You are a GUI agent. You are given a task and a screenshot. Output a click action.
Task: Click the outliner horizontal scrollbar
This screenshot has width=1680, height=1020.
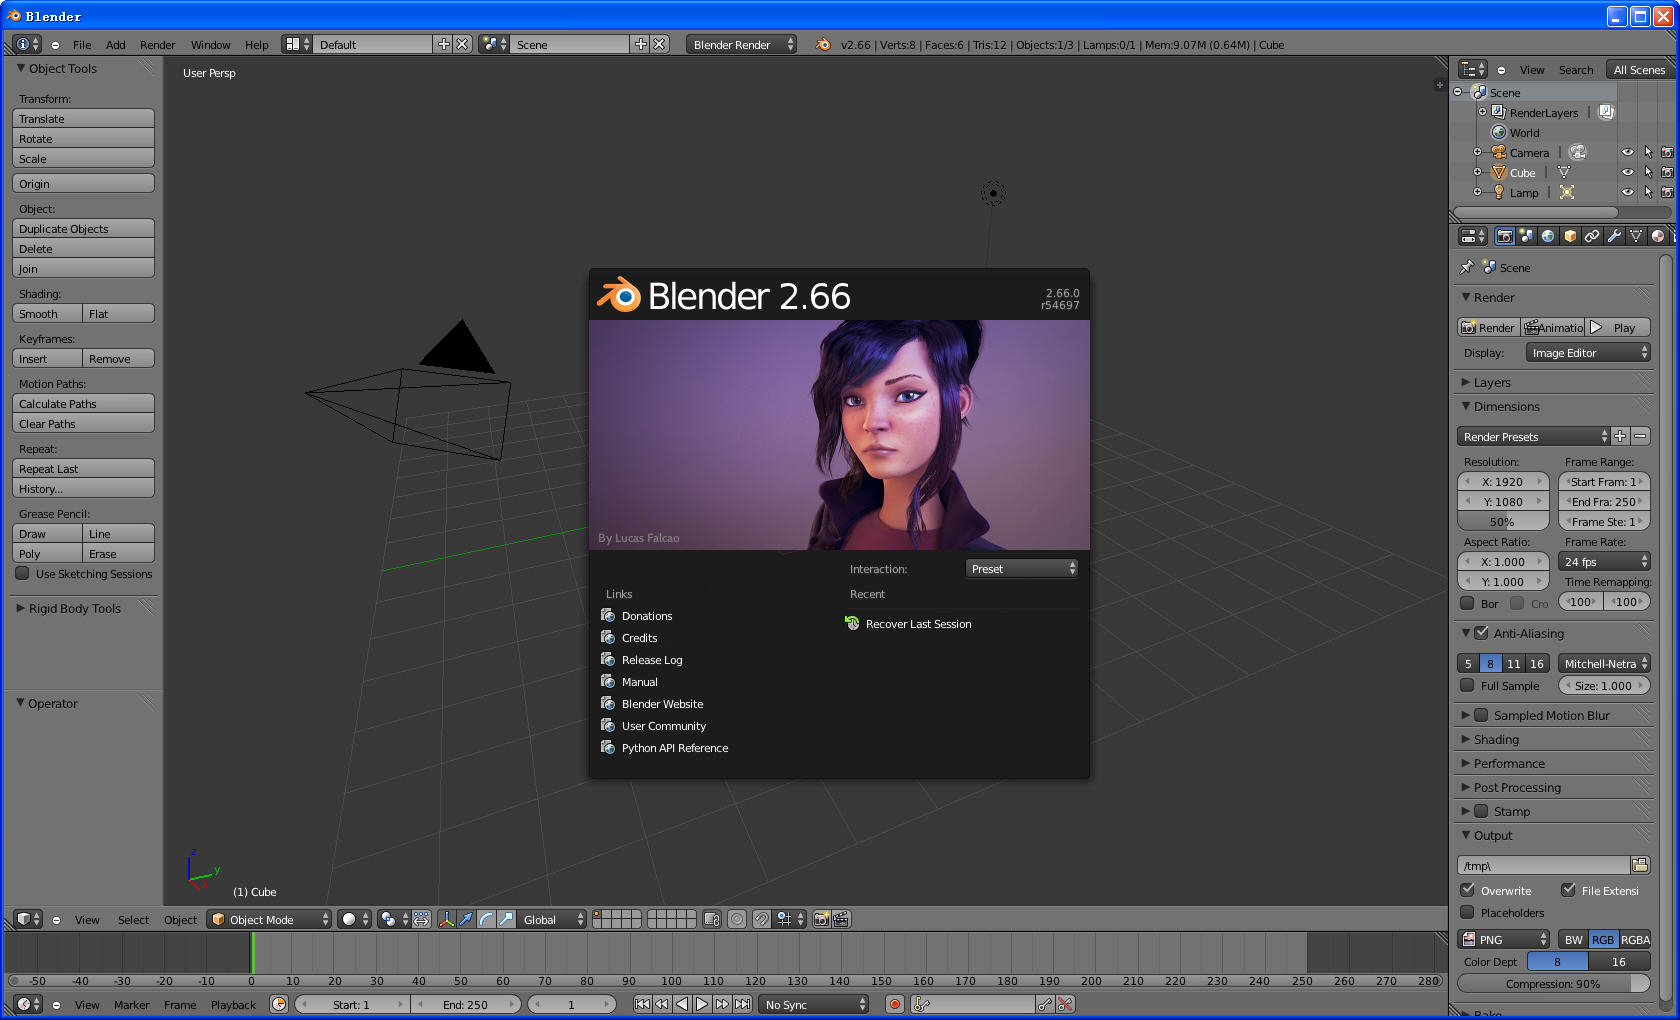click(x=1535, y=212)
